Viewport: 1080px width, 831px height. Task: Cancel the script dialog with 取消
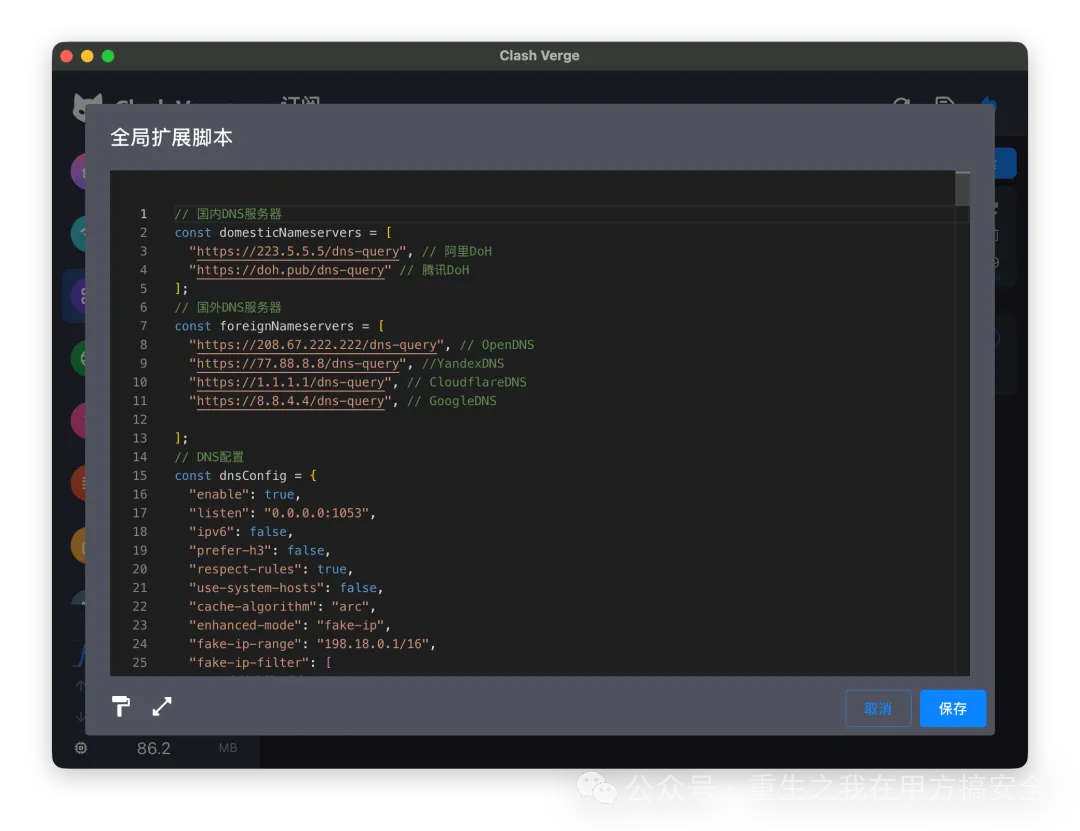tap(877, 708)
